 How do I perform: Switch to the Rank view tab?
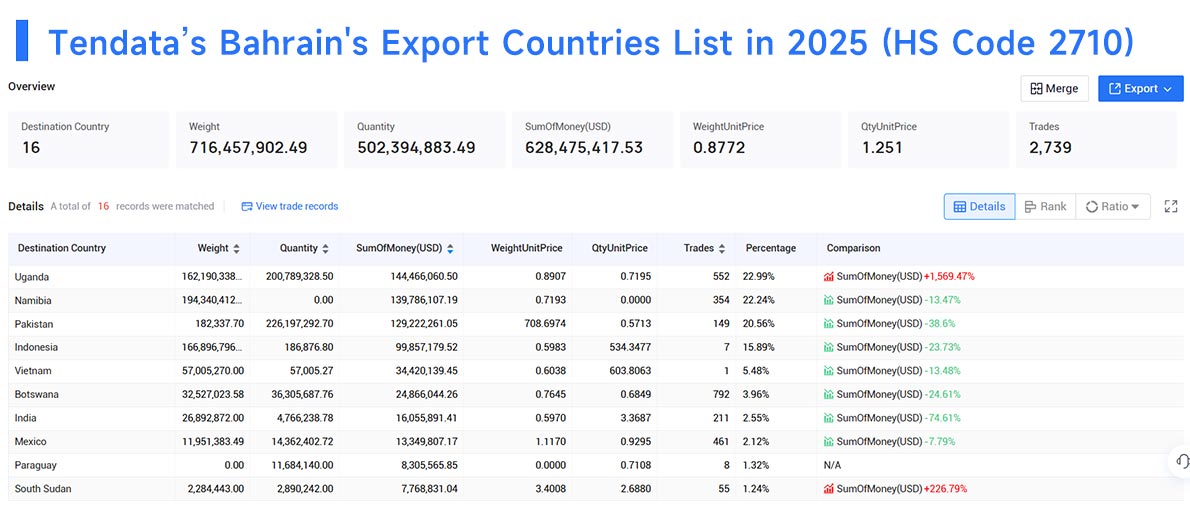coord(1045,206)
